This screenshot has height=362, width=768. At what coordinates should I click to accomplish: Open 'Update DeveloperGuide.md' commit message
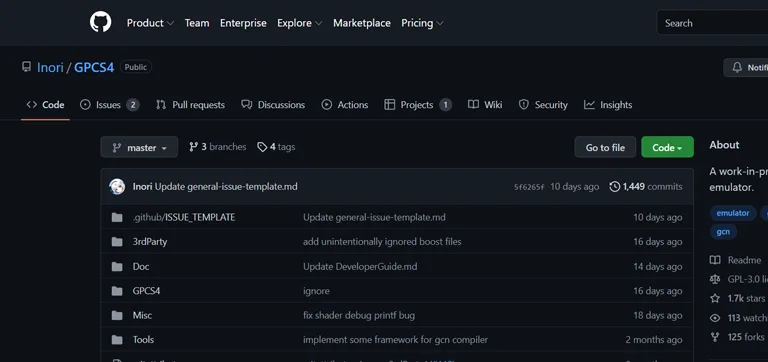pyautogui.click(x=360, y=266)
